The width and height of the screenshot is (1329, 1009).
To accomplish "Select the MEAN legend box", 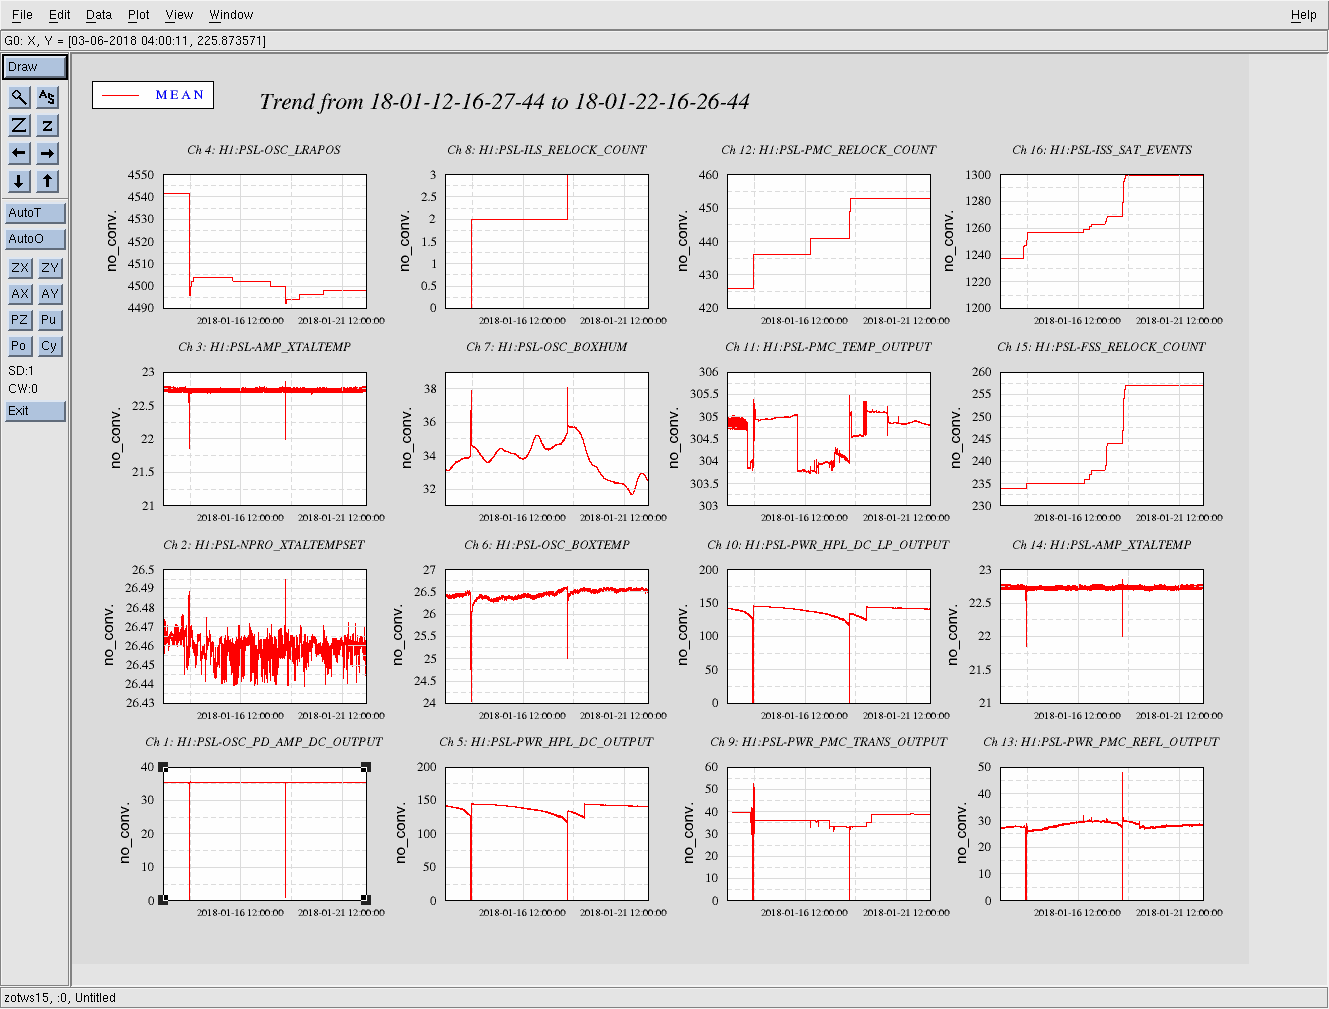I will click(x=153, y=95).
